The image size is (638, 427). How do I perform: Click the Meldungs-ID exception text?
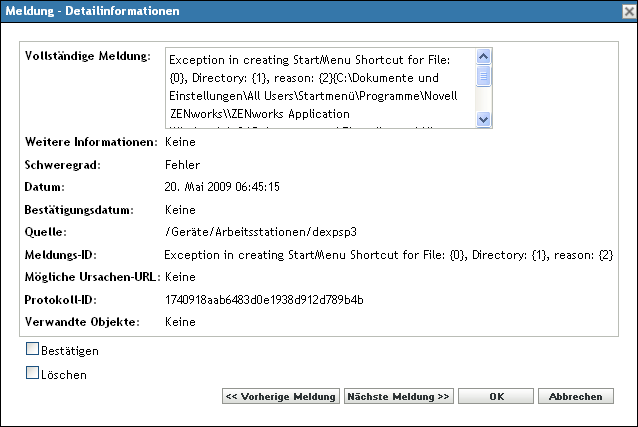click(388, 255)
